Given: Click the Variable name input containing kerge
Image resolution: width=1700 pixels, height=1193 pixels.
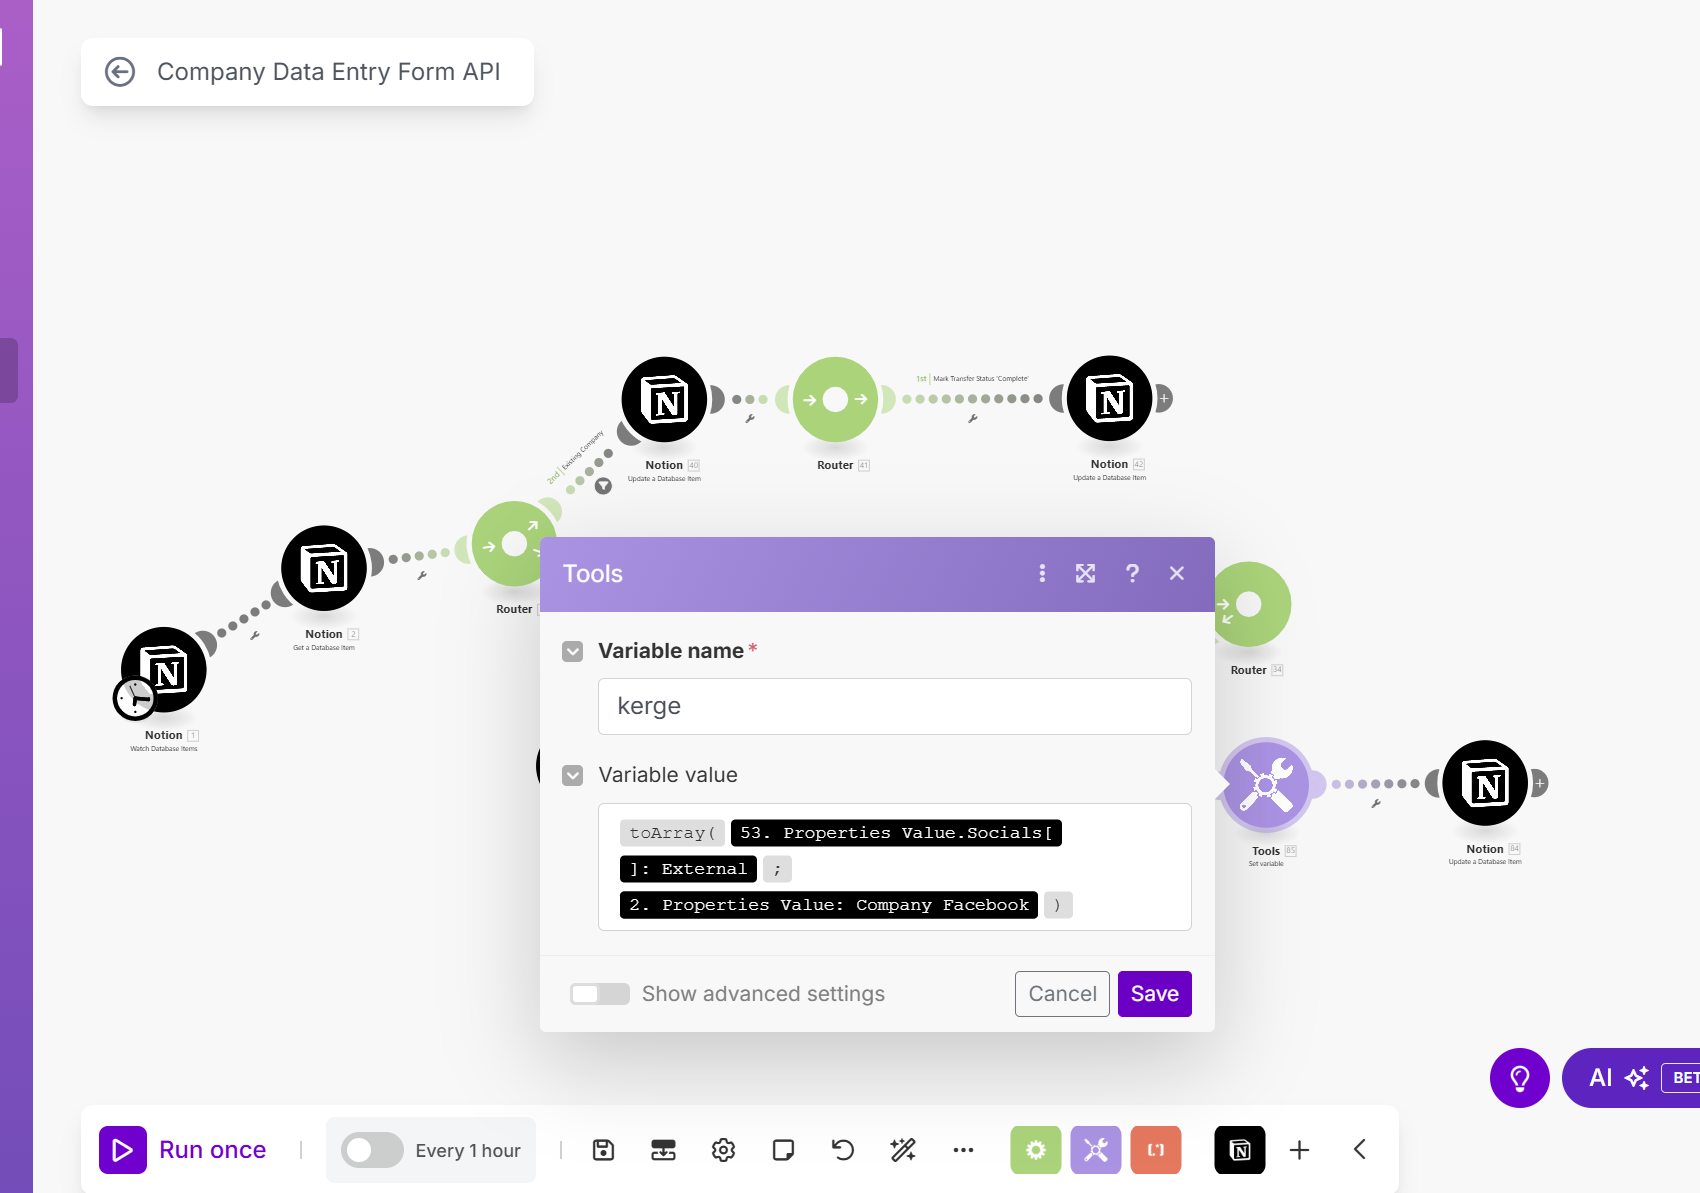Looking at the screenshot, I should 895,706.
